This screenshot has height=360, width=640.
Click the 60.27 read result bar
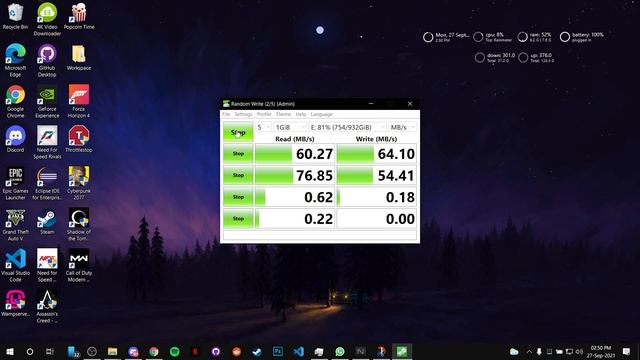[x=295, y=154]
